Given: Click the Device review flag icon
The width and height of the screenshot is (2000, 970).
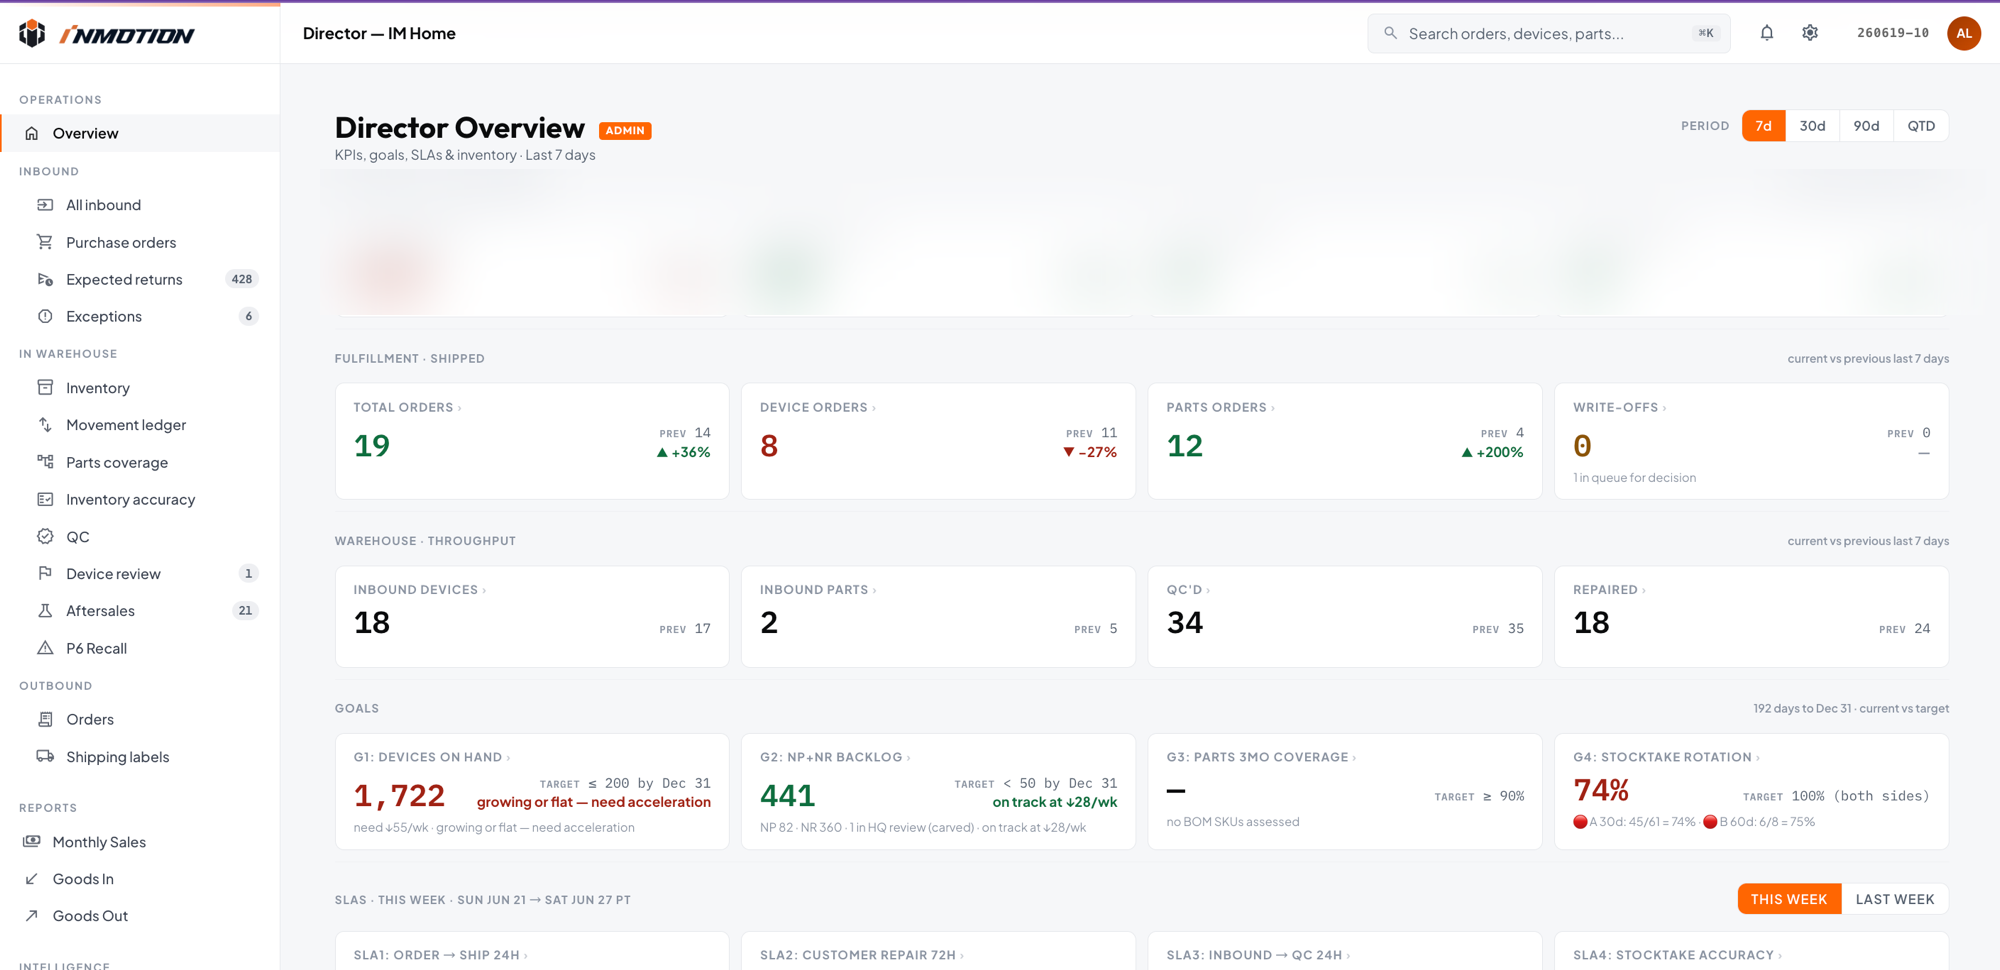Looking at the screenshot, I should [x=45, y=573].
